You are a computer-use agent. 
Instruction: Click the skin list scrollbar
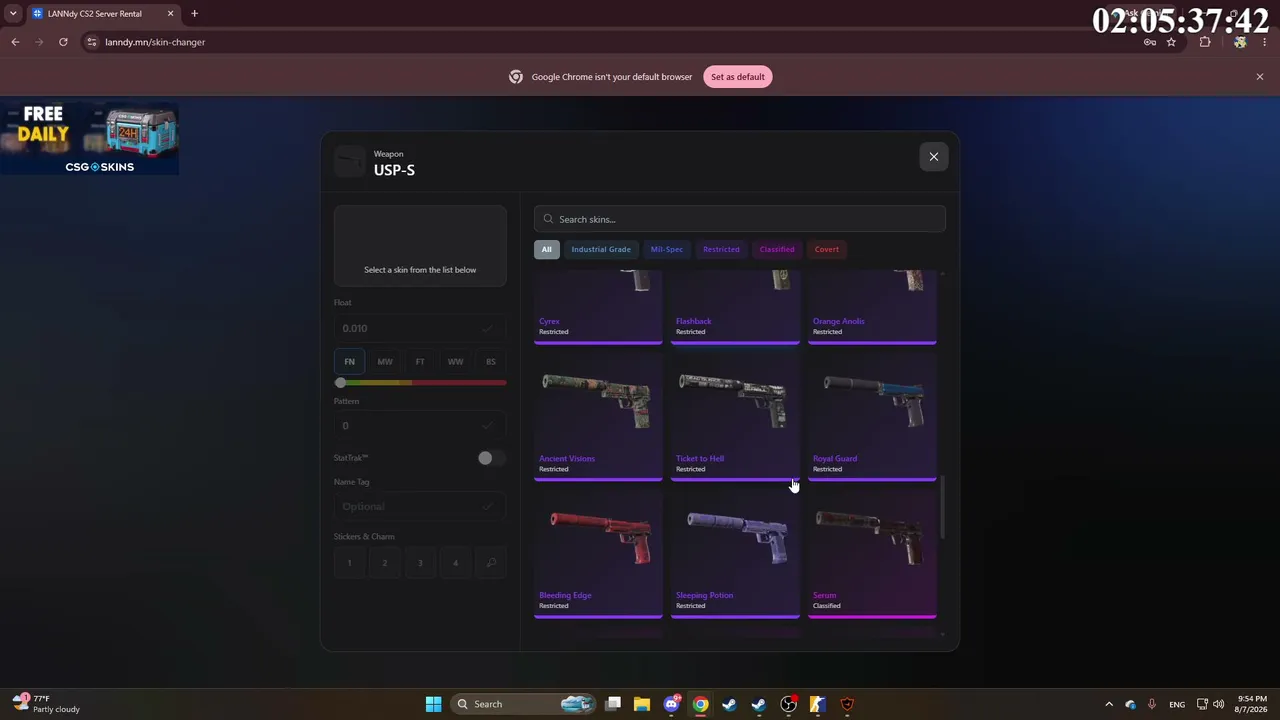(942, 508)
